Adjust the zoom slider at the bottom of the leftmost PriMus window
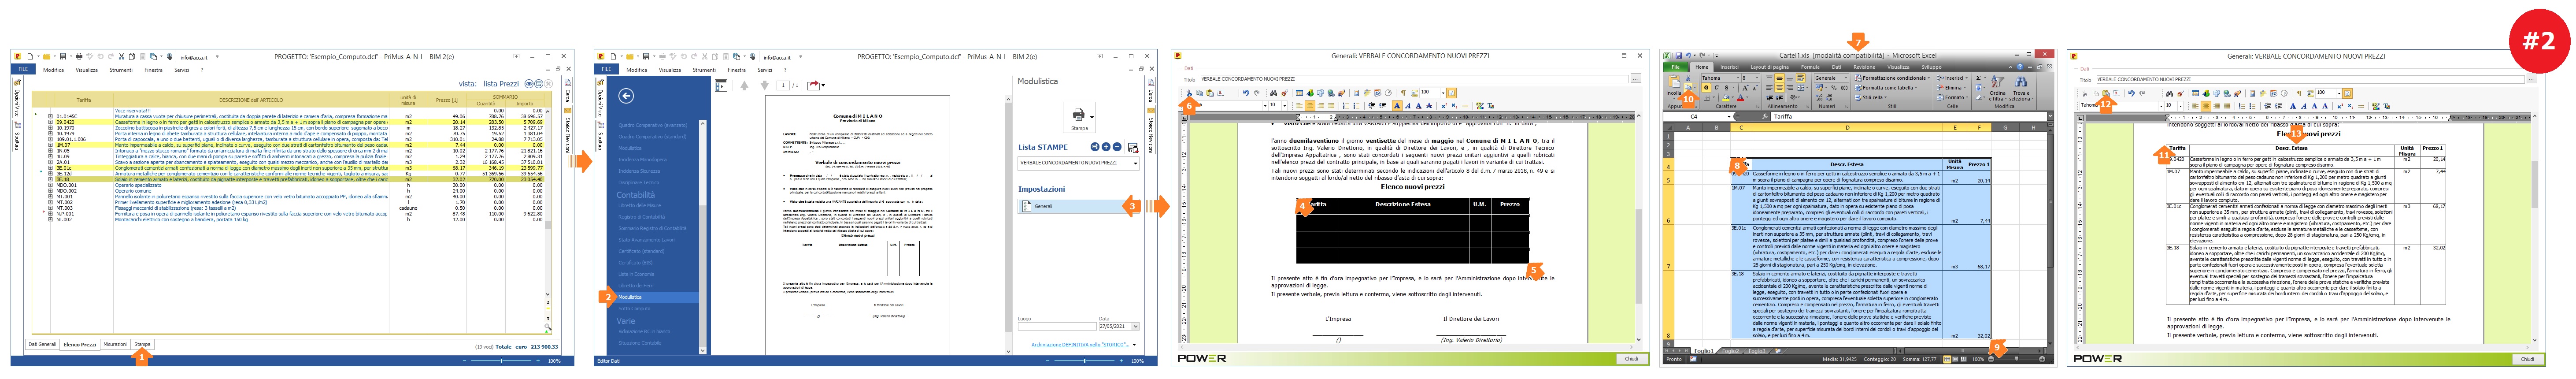 coord(502,361)
